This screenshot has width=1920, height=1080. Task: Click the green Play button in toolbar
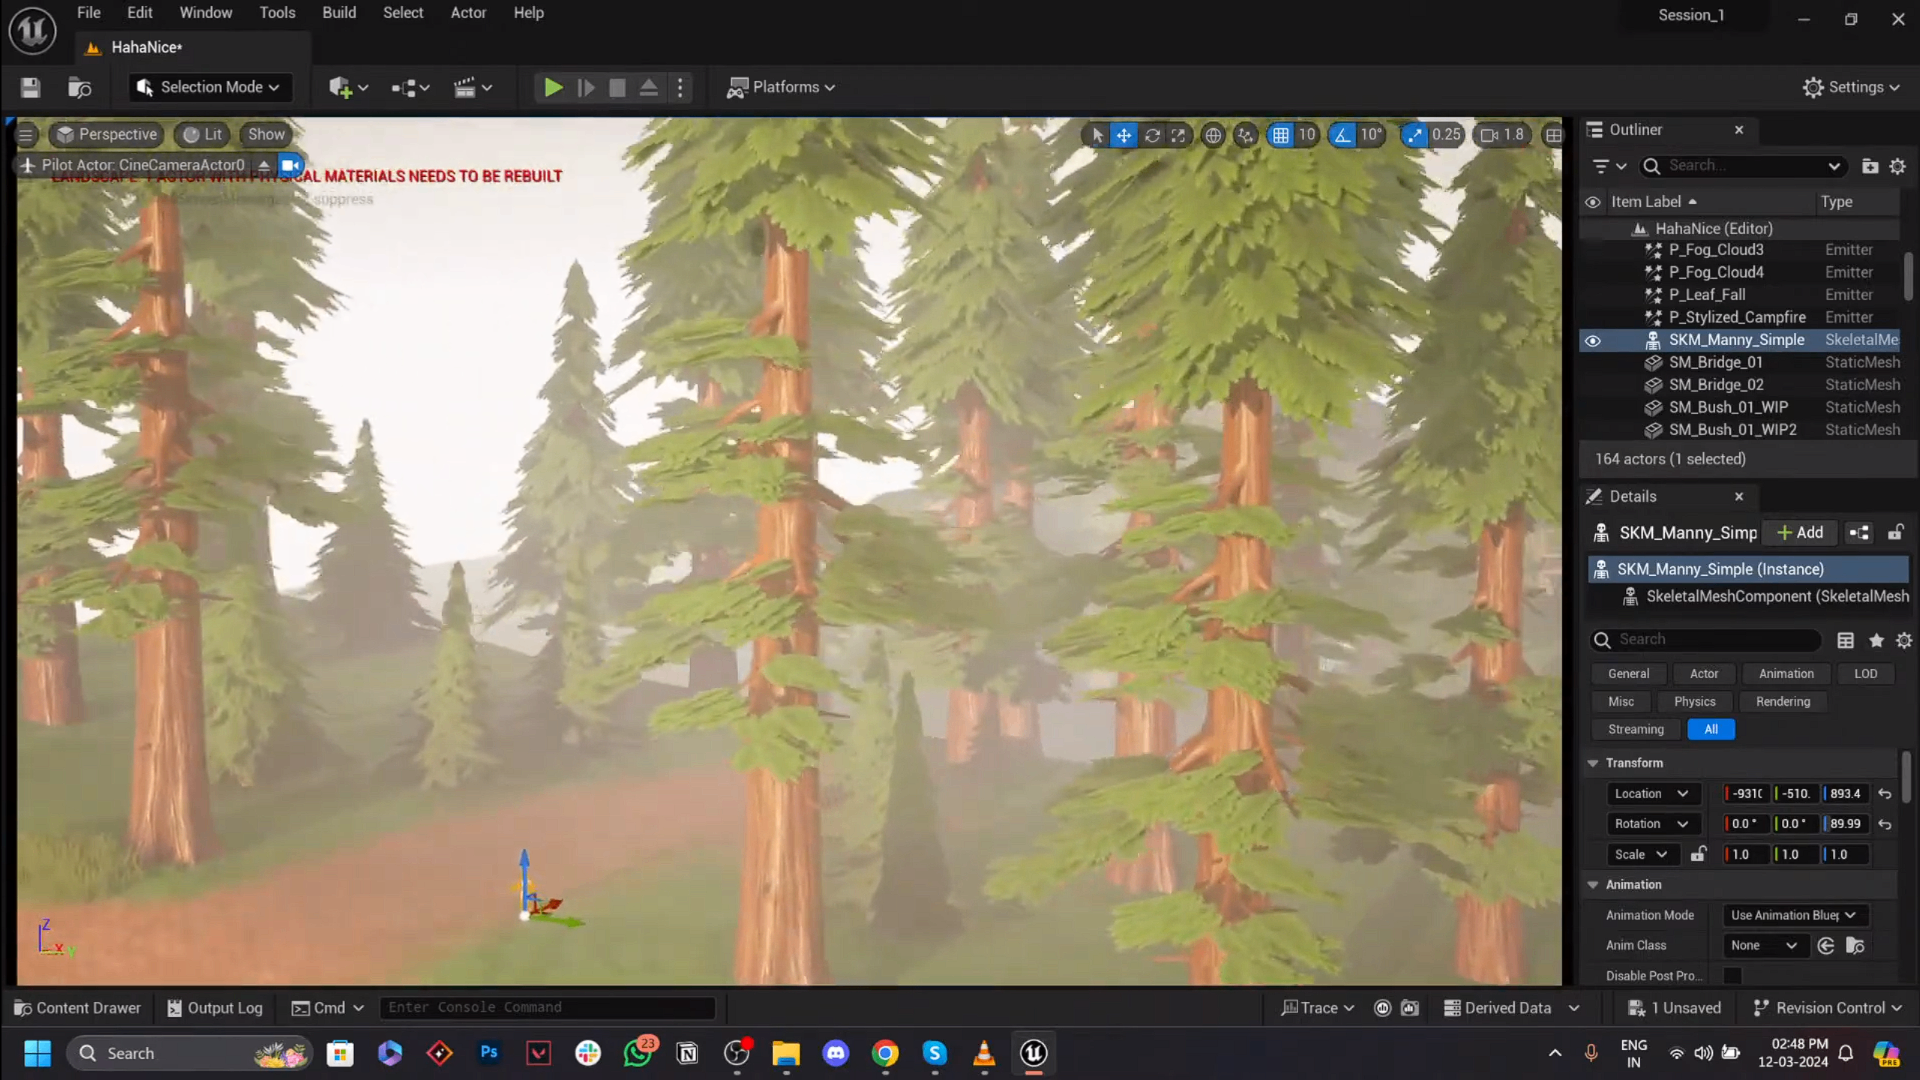tap(552, 87)
